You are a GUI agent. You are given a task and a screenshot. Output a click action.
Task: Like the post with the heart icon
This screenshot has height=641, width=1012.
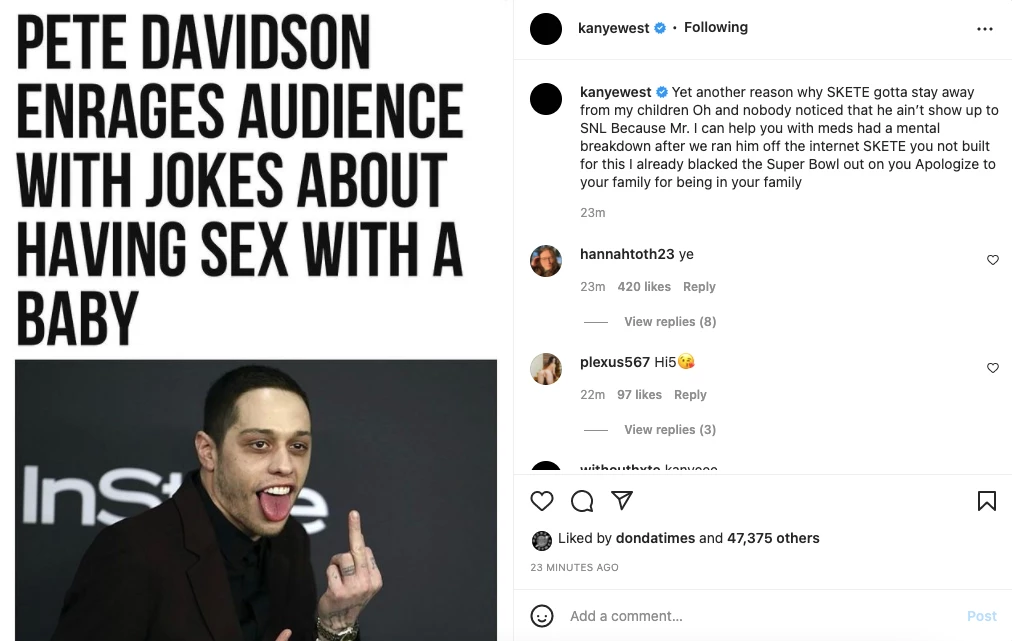tap(541, 501)
